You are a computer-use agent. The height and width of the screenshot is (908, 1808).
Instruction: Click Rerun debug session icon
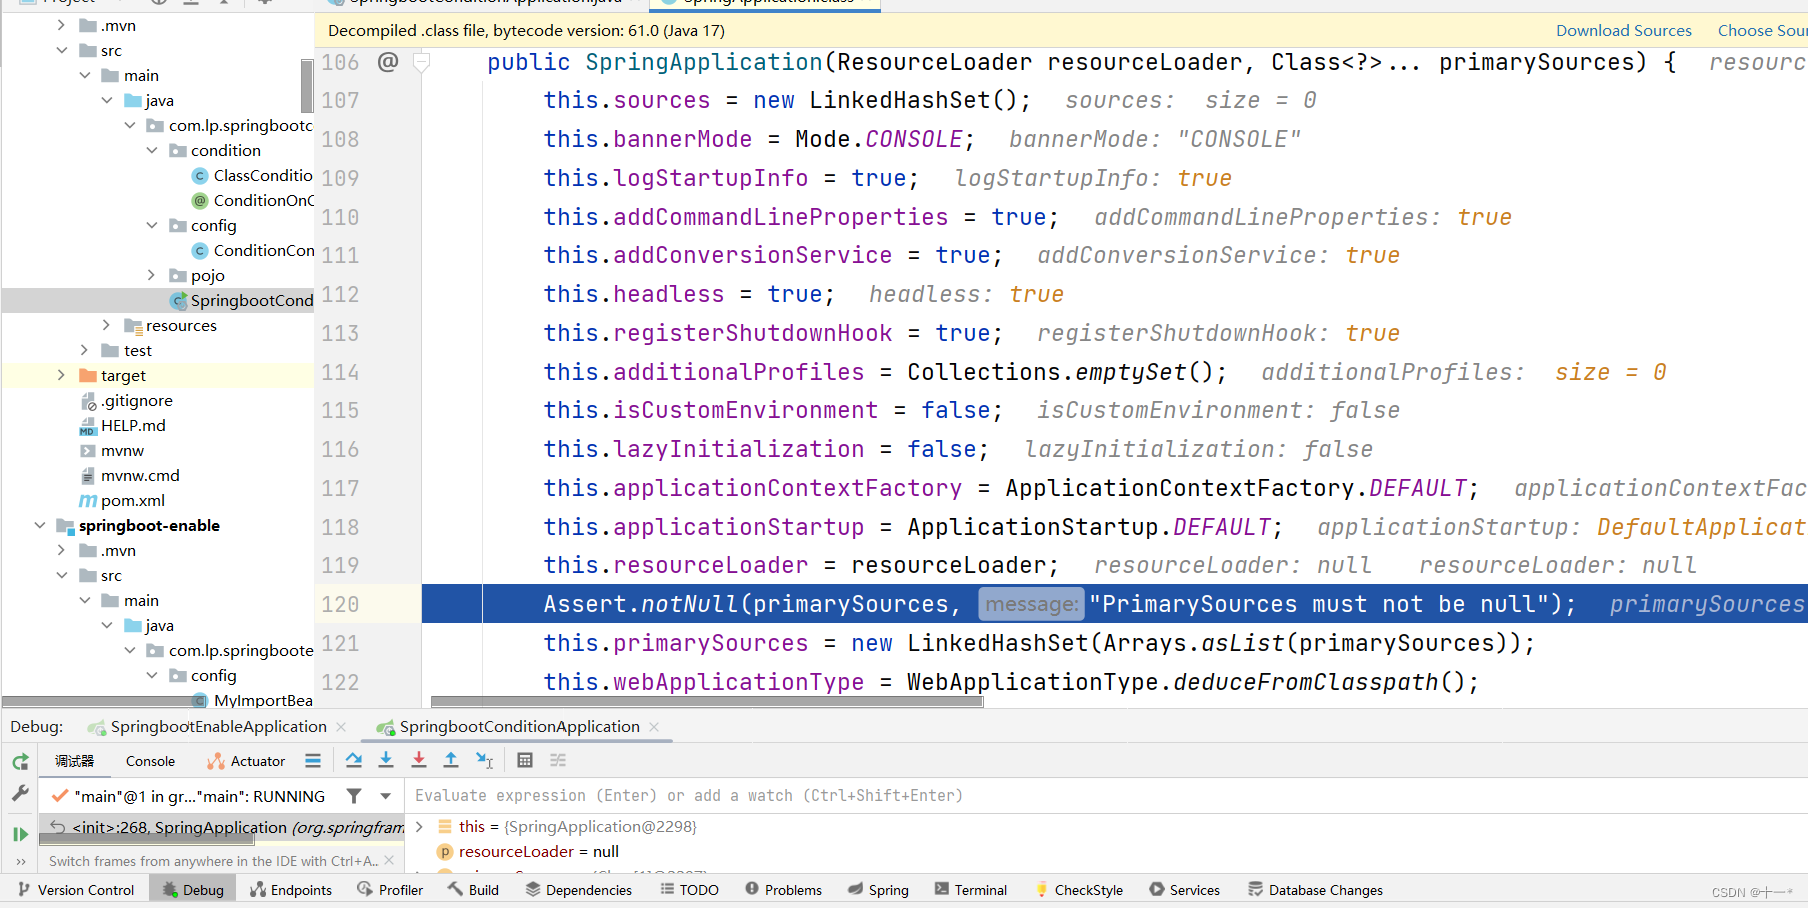click(20, 762)
